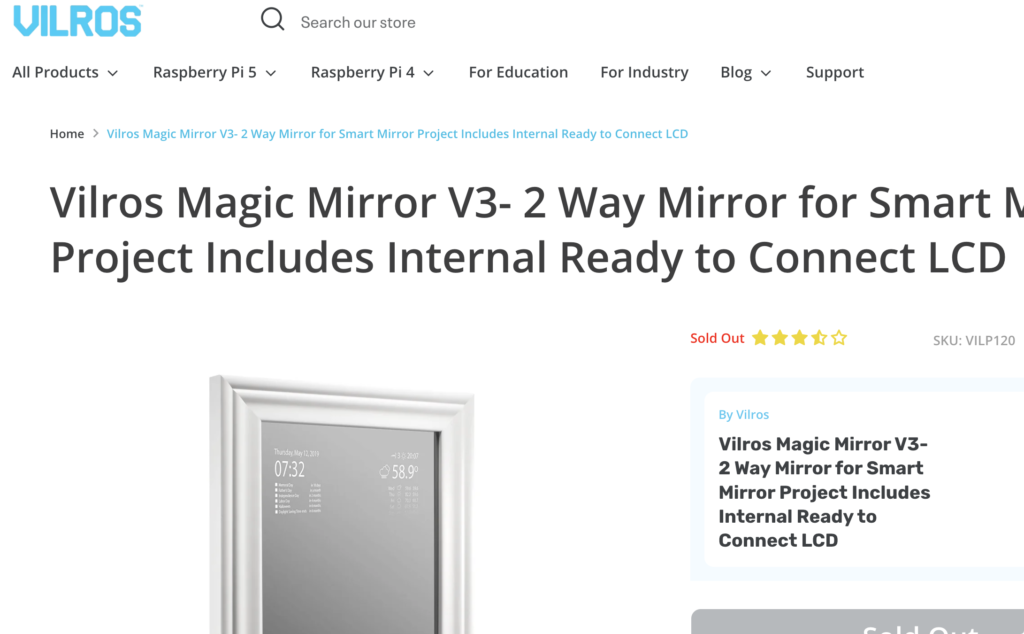Click the empty fifth rating star
The height and width of the screenshot is (634, 1024).
click(x=839, y=338)
